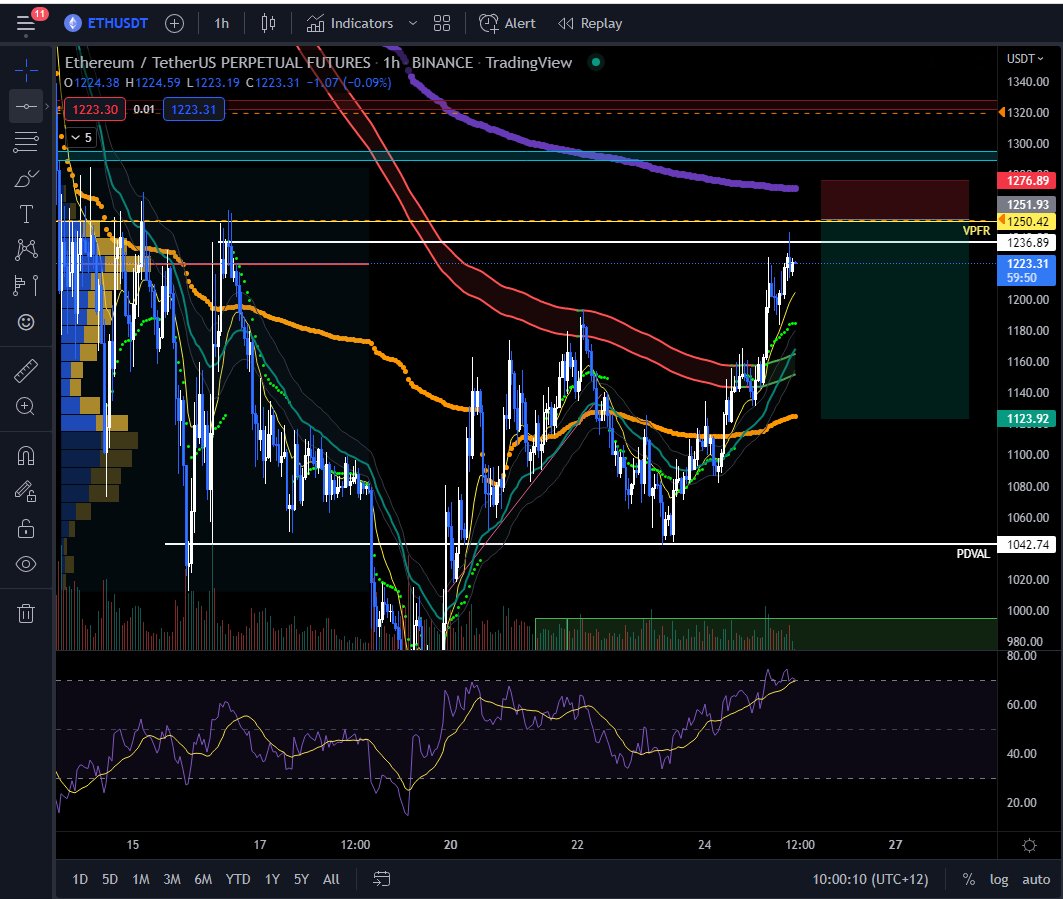Open the USDT currency dropdown on price scale
The image size is (1063, 899).
(x=1024, y=59)
